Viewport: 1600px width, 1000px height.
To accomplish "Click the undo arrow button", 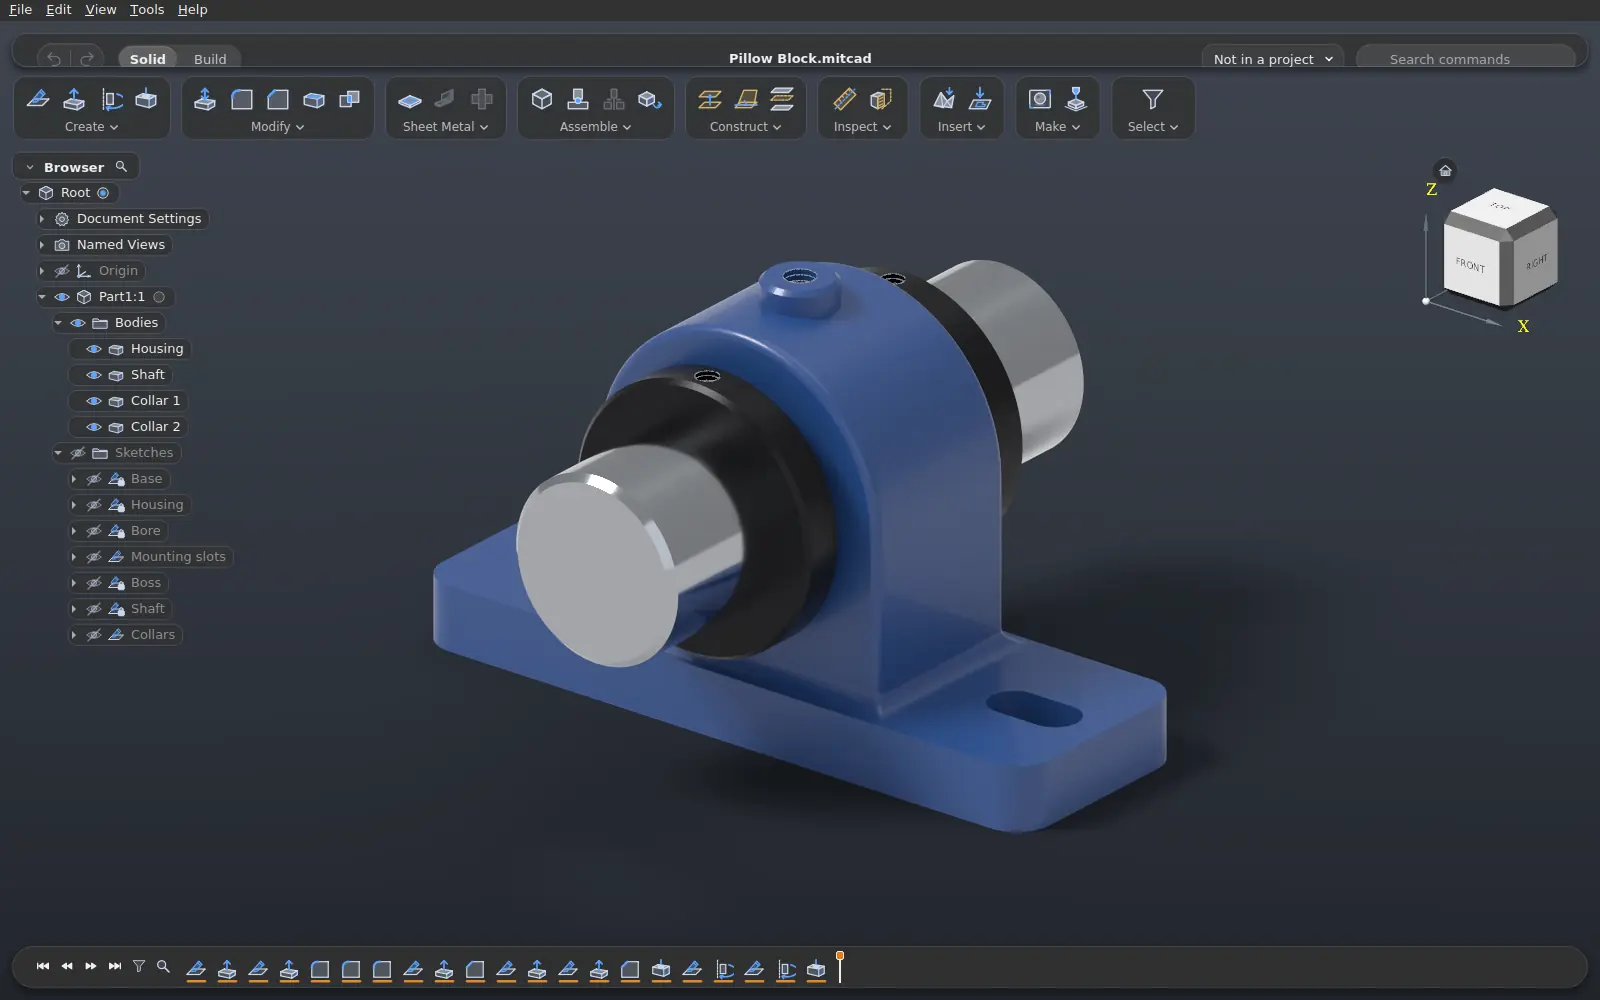I will click(x=54, y=59).
